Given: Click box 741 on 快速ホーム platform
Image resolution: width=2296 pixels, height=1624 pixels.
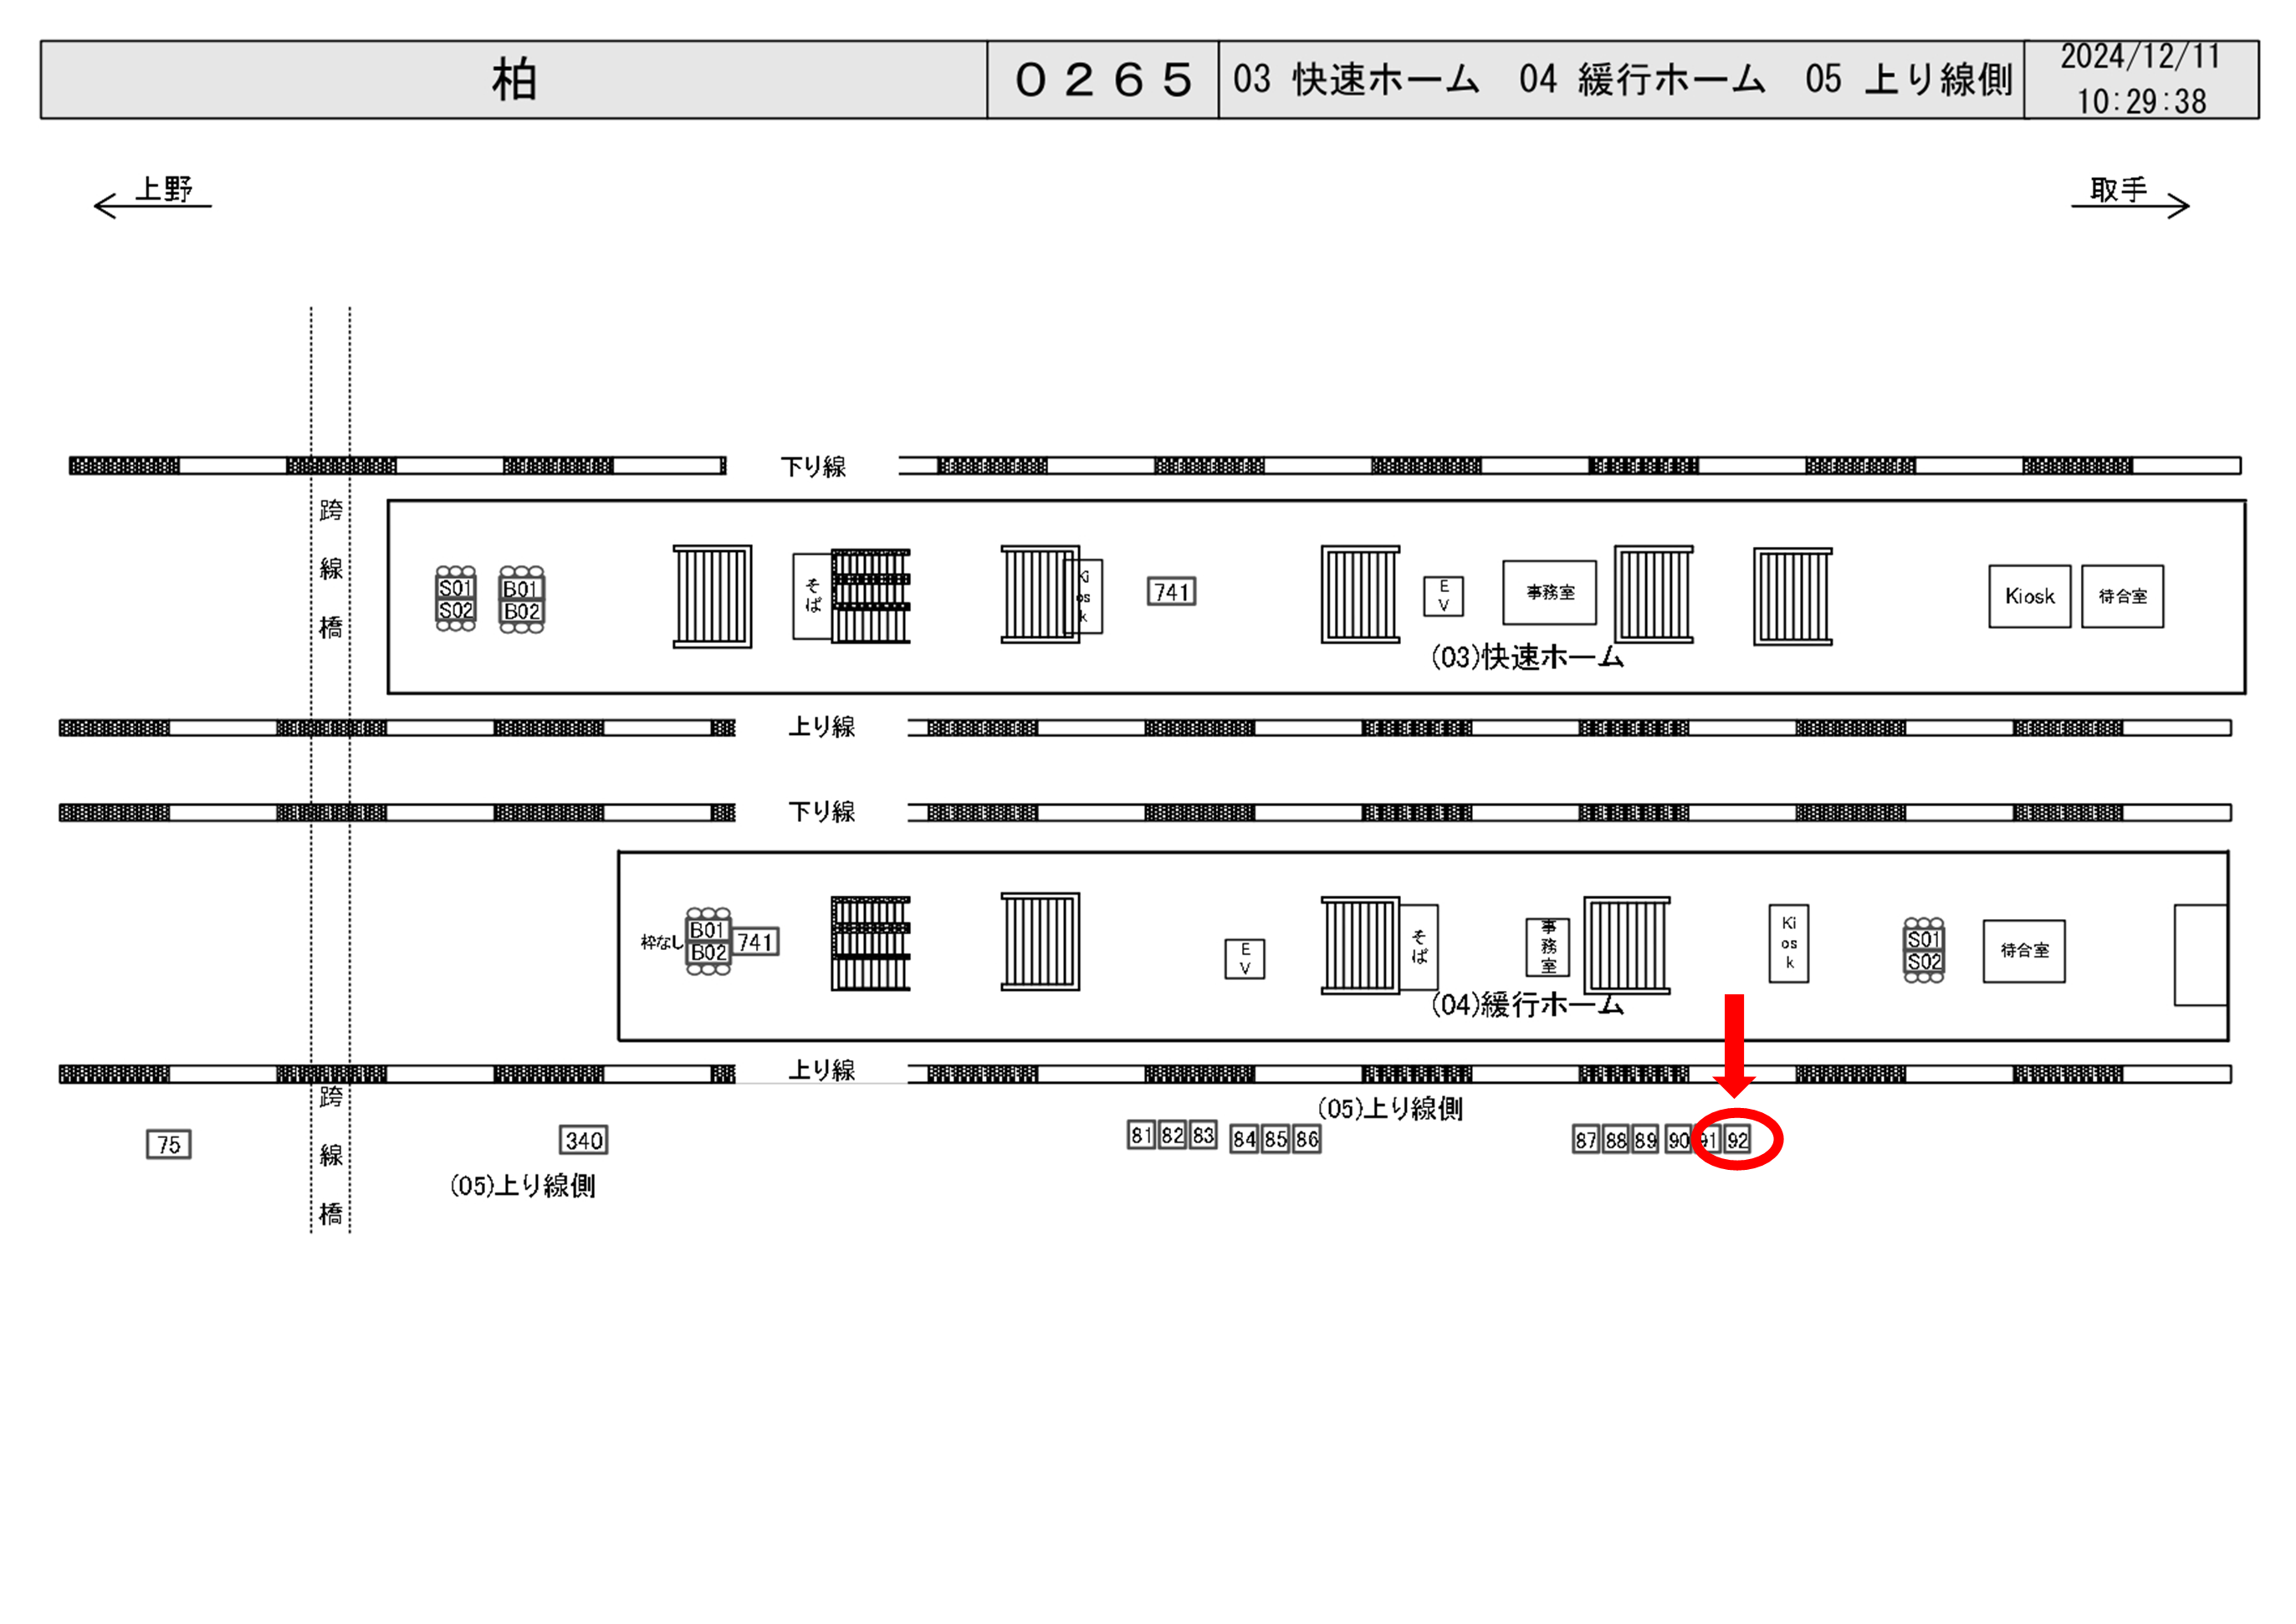Looking at the screenshot, I should click(1171, 592).
